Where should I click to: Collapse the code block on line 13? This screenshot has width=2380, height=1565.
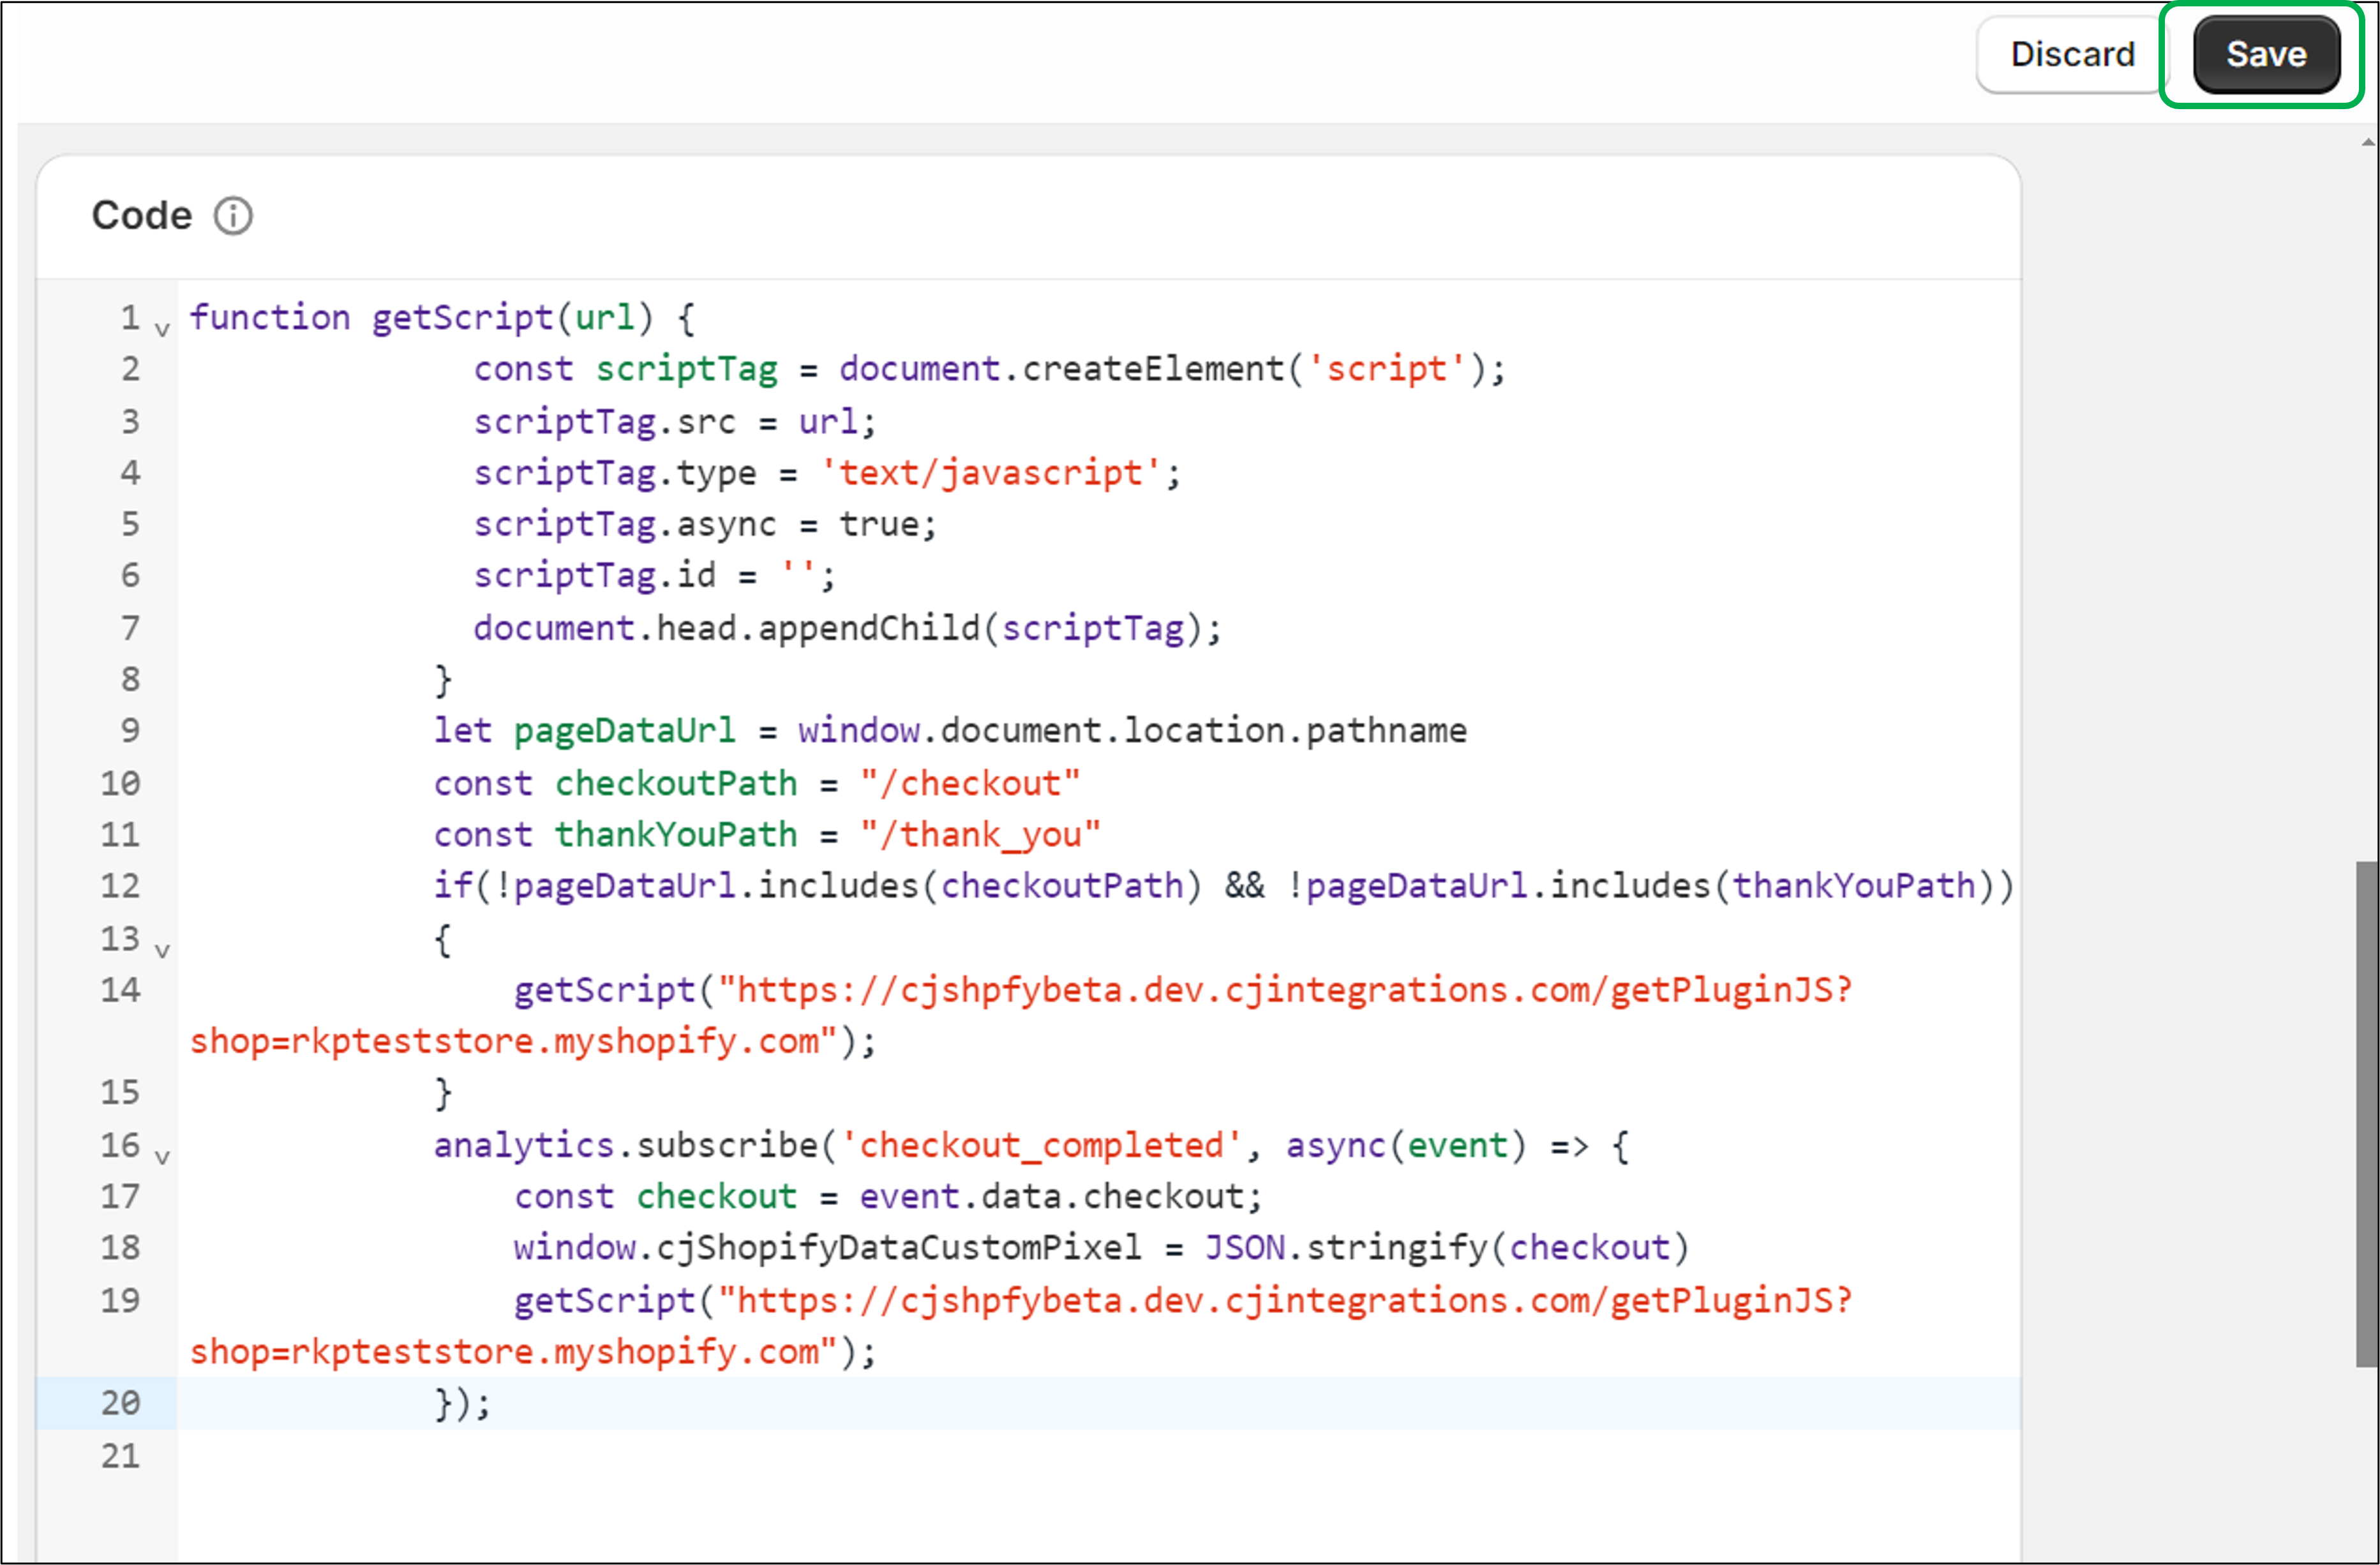point(163,950)
